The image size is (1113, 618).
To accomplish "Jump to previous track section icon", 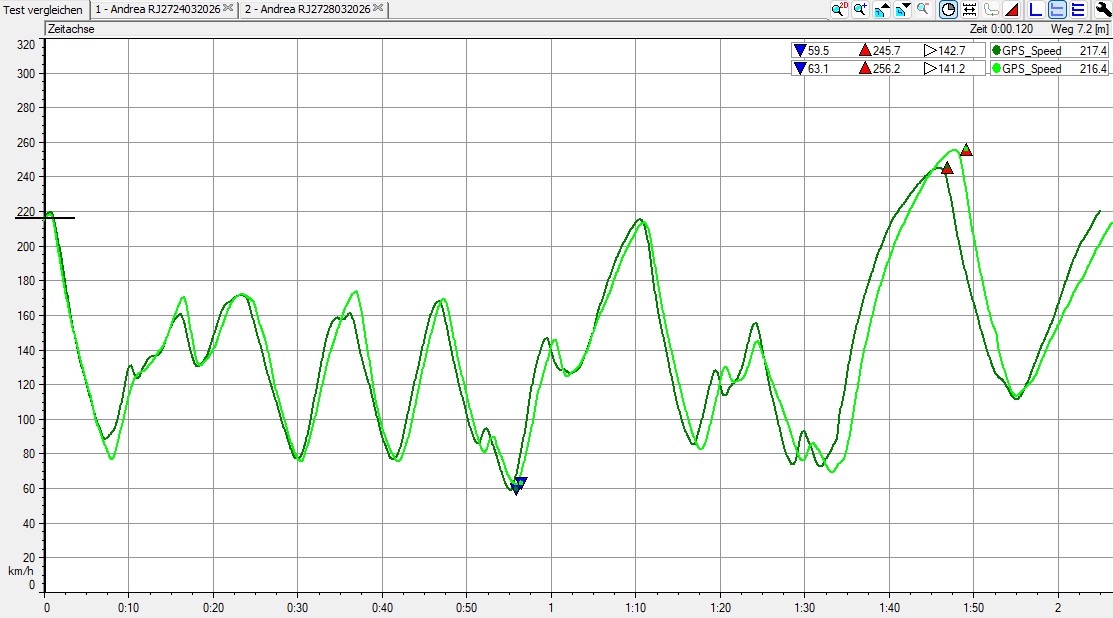I will coord(881,10).
